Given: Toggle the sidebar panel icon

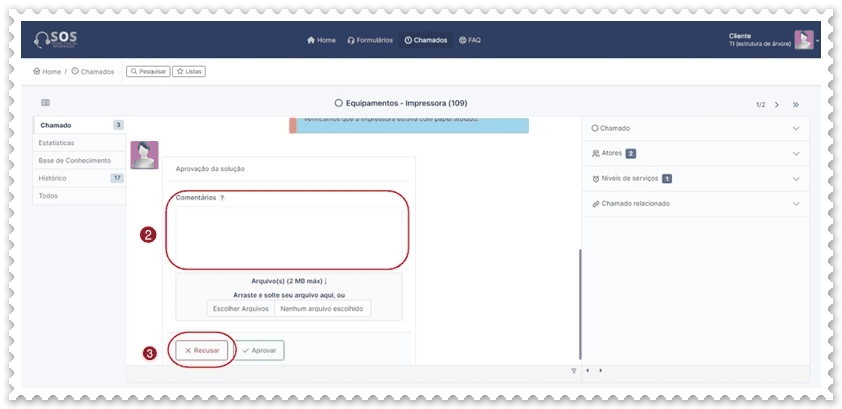Looking at the screenshot, I should click(x=46, y=103).
